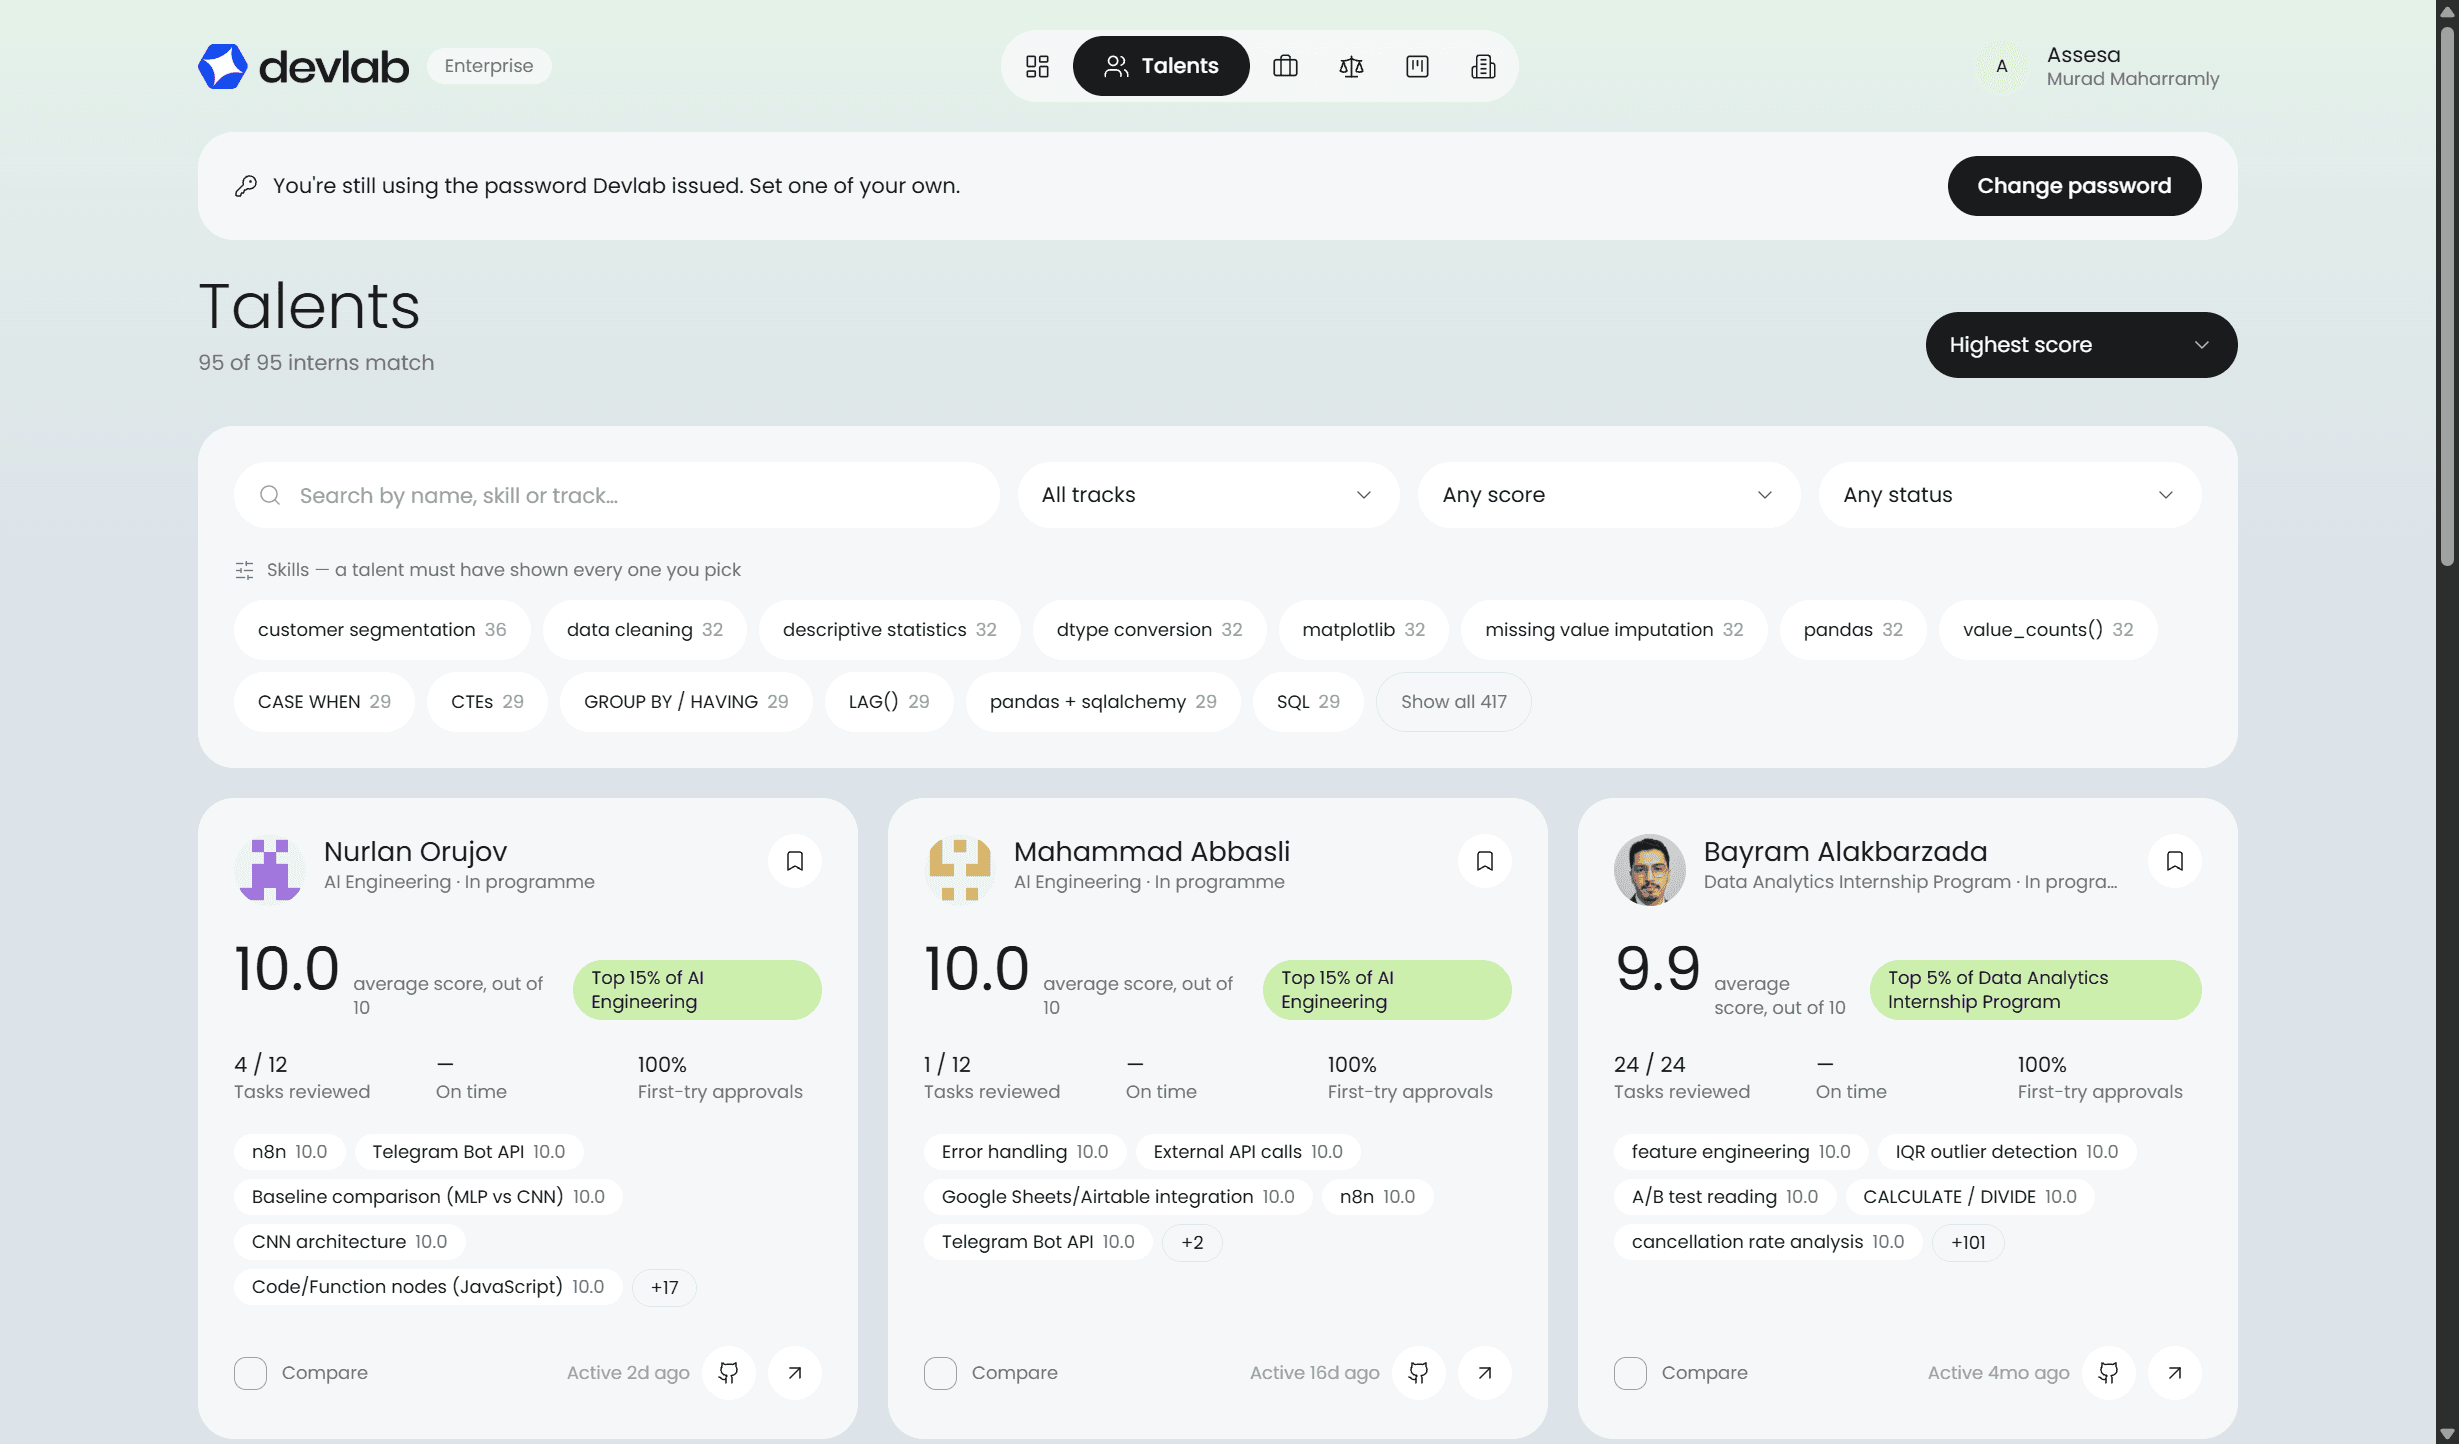Open the briefcase icon in top navigation

pos(1285,66)
